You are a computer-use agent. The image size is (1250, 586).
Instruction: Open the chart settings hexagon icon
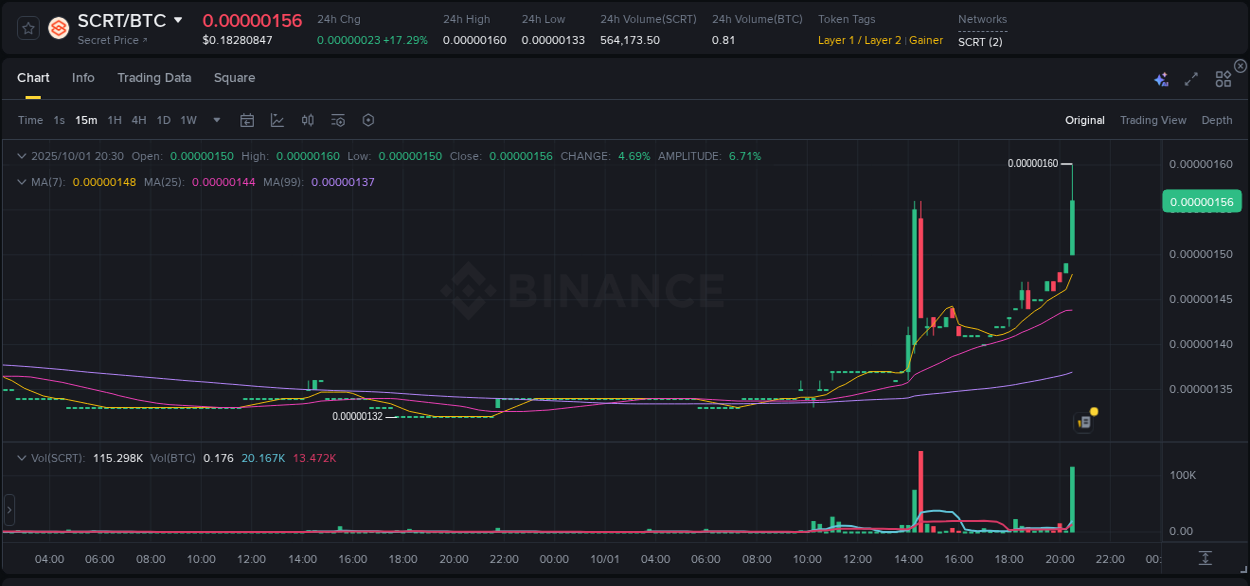coord(368,119)
